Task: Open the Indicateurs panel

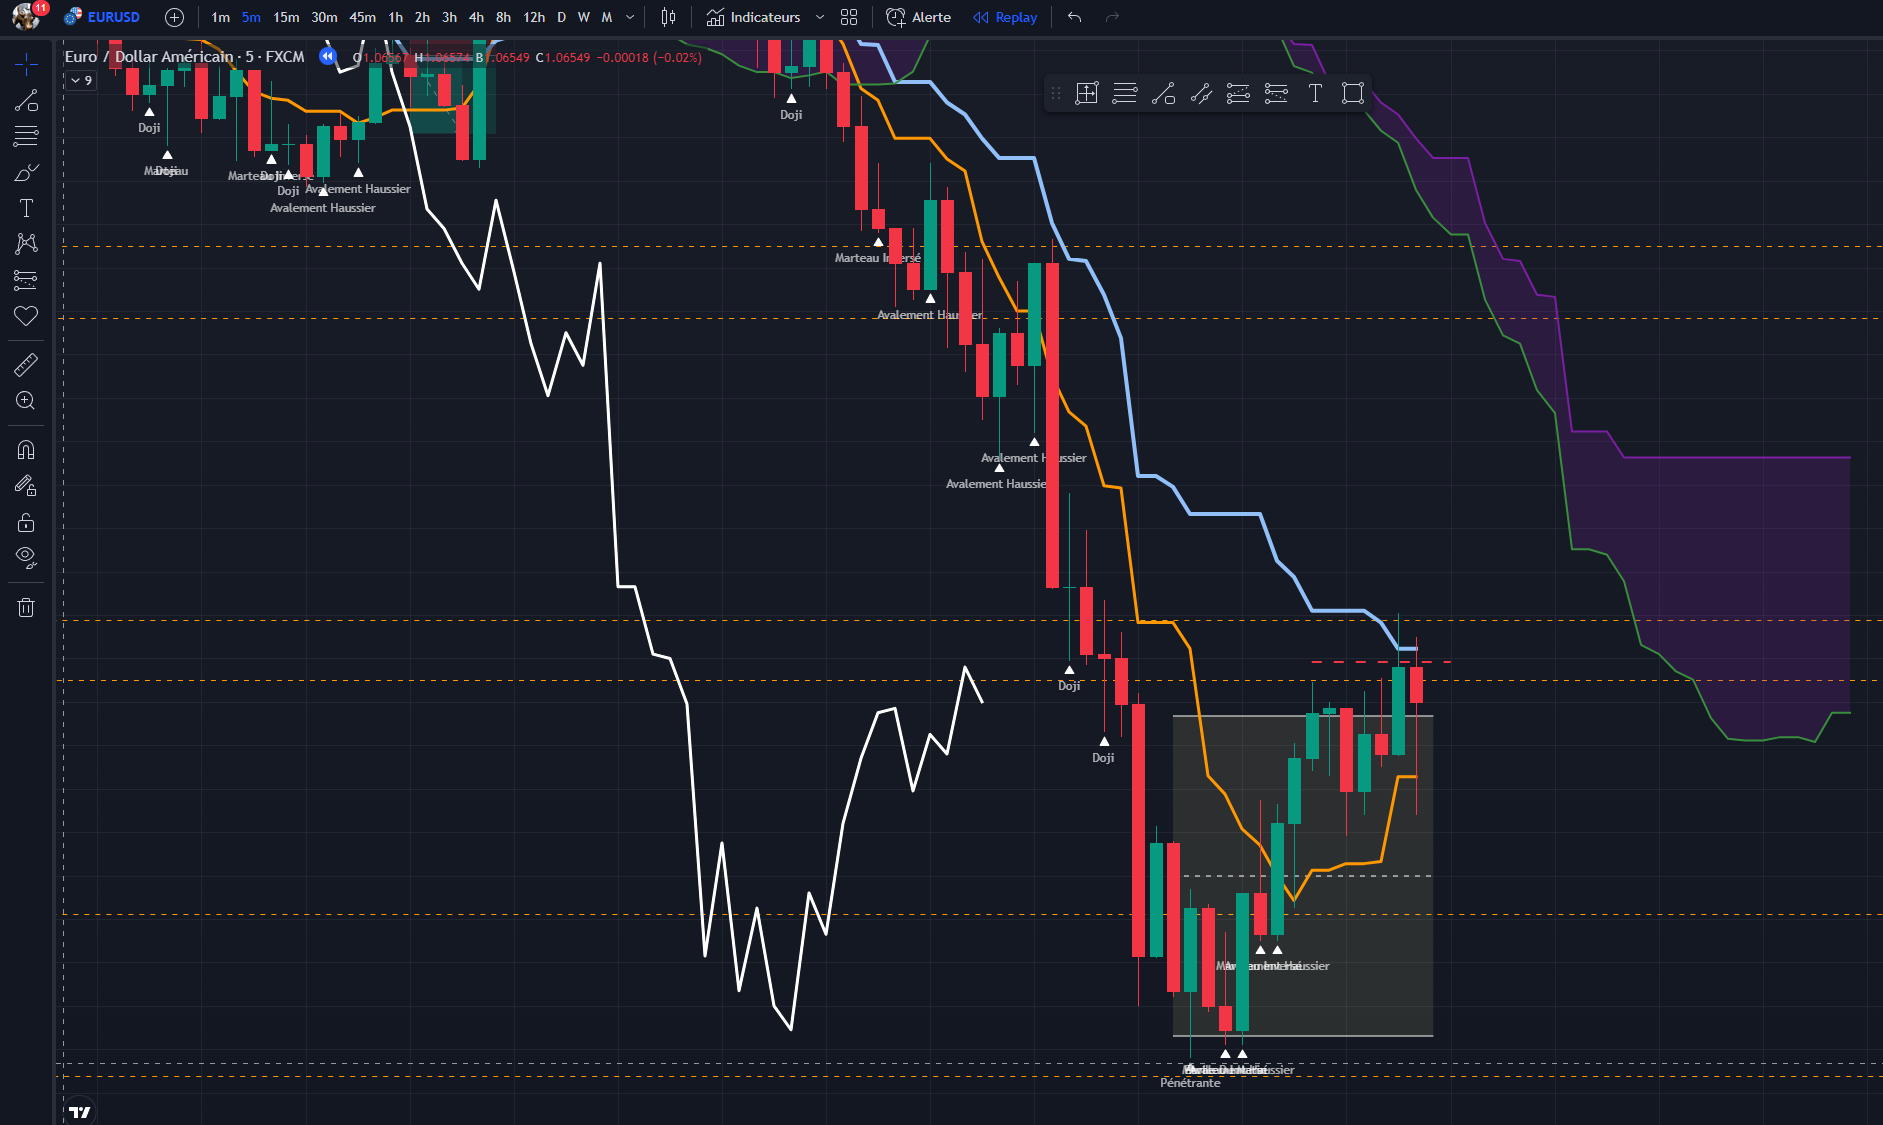Action: (x=754, y=17)
